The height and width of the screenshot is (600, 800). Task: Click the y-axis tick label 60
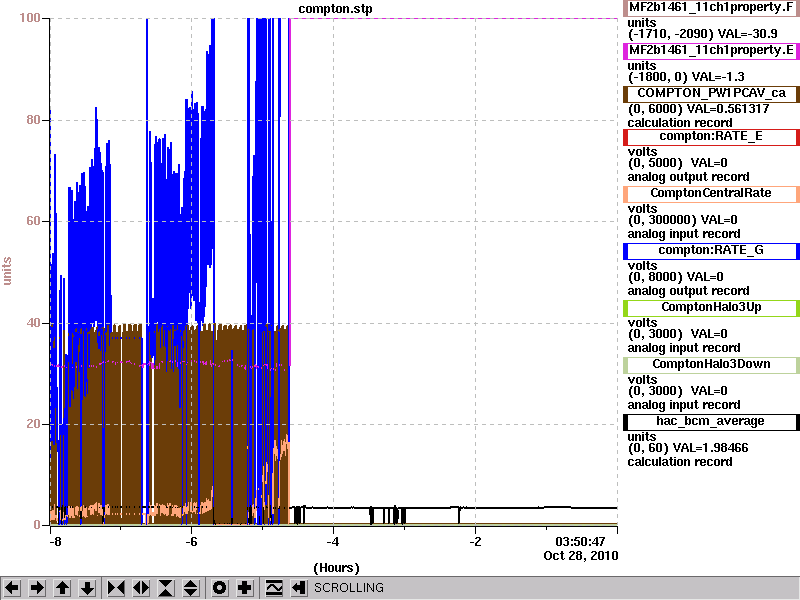(x=33, y=221)
